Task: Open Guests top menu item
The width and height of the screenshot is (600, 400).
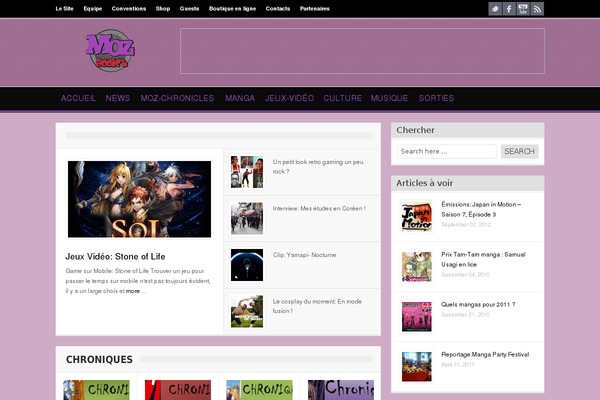Action: [189, 8]
